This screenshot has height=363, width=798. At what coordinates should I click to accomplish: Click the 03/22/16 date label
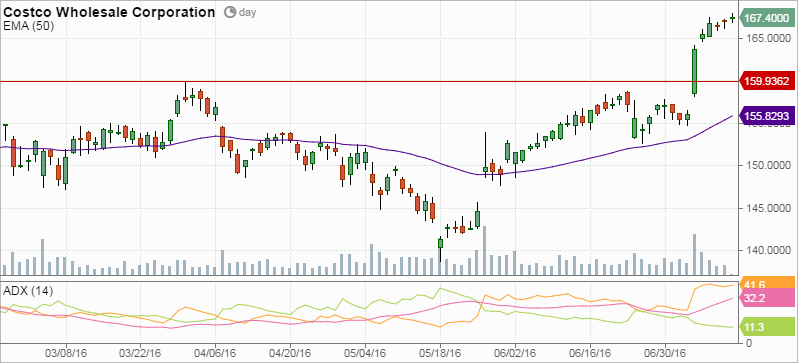[x=140, y=352]
